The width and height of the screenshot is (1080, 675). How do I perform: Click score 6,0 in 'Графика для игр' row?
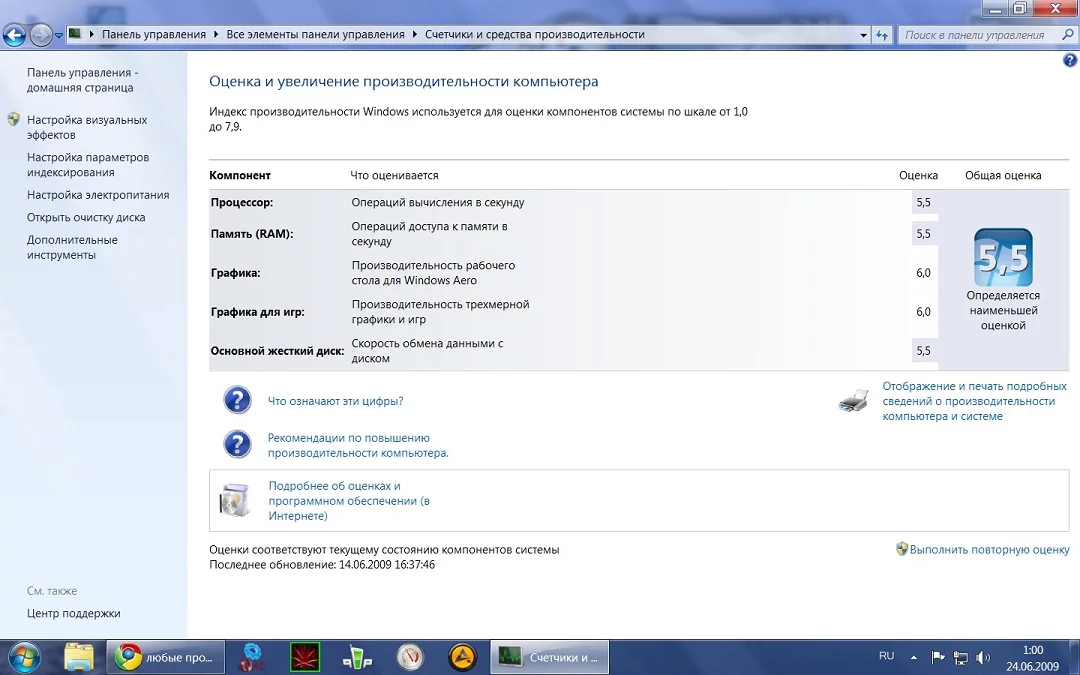(x=924, y=312)
